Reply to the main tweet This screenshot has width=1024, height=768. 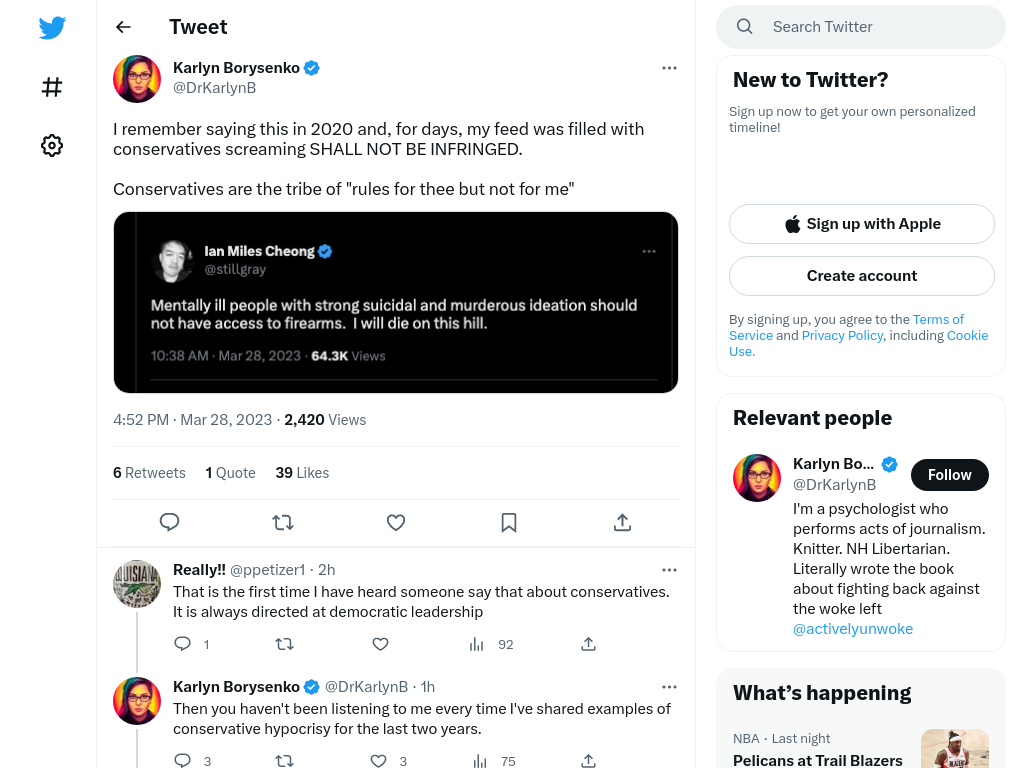(x=170, y=522)
